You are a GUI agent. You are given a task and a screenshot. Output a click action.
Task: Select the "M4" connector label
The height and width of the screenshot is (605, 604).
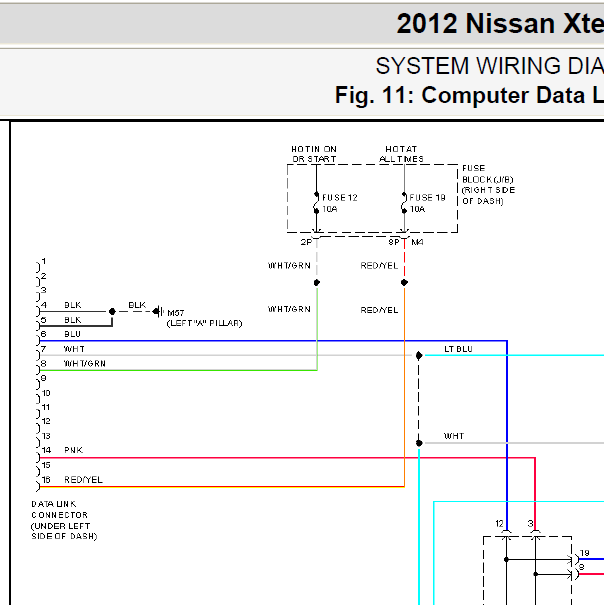[x=417, y=242]
